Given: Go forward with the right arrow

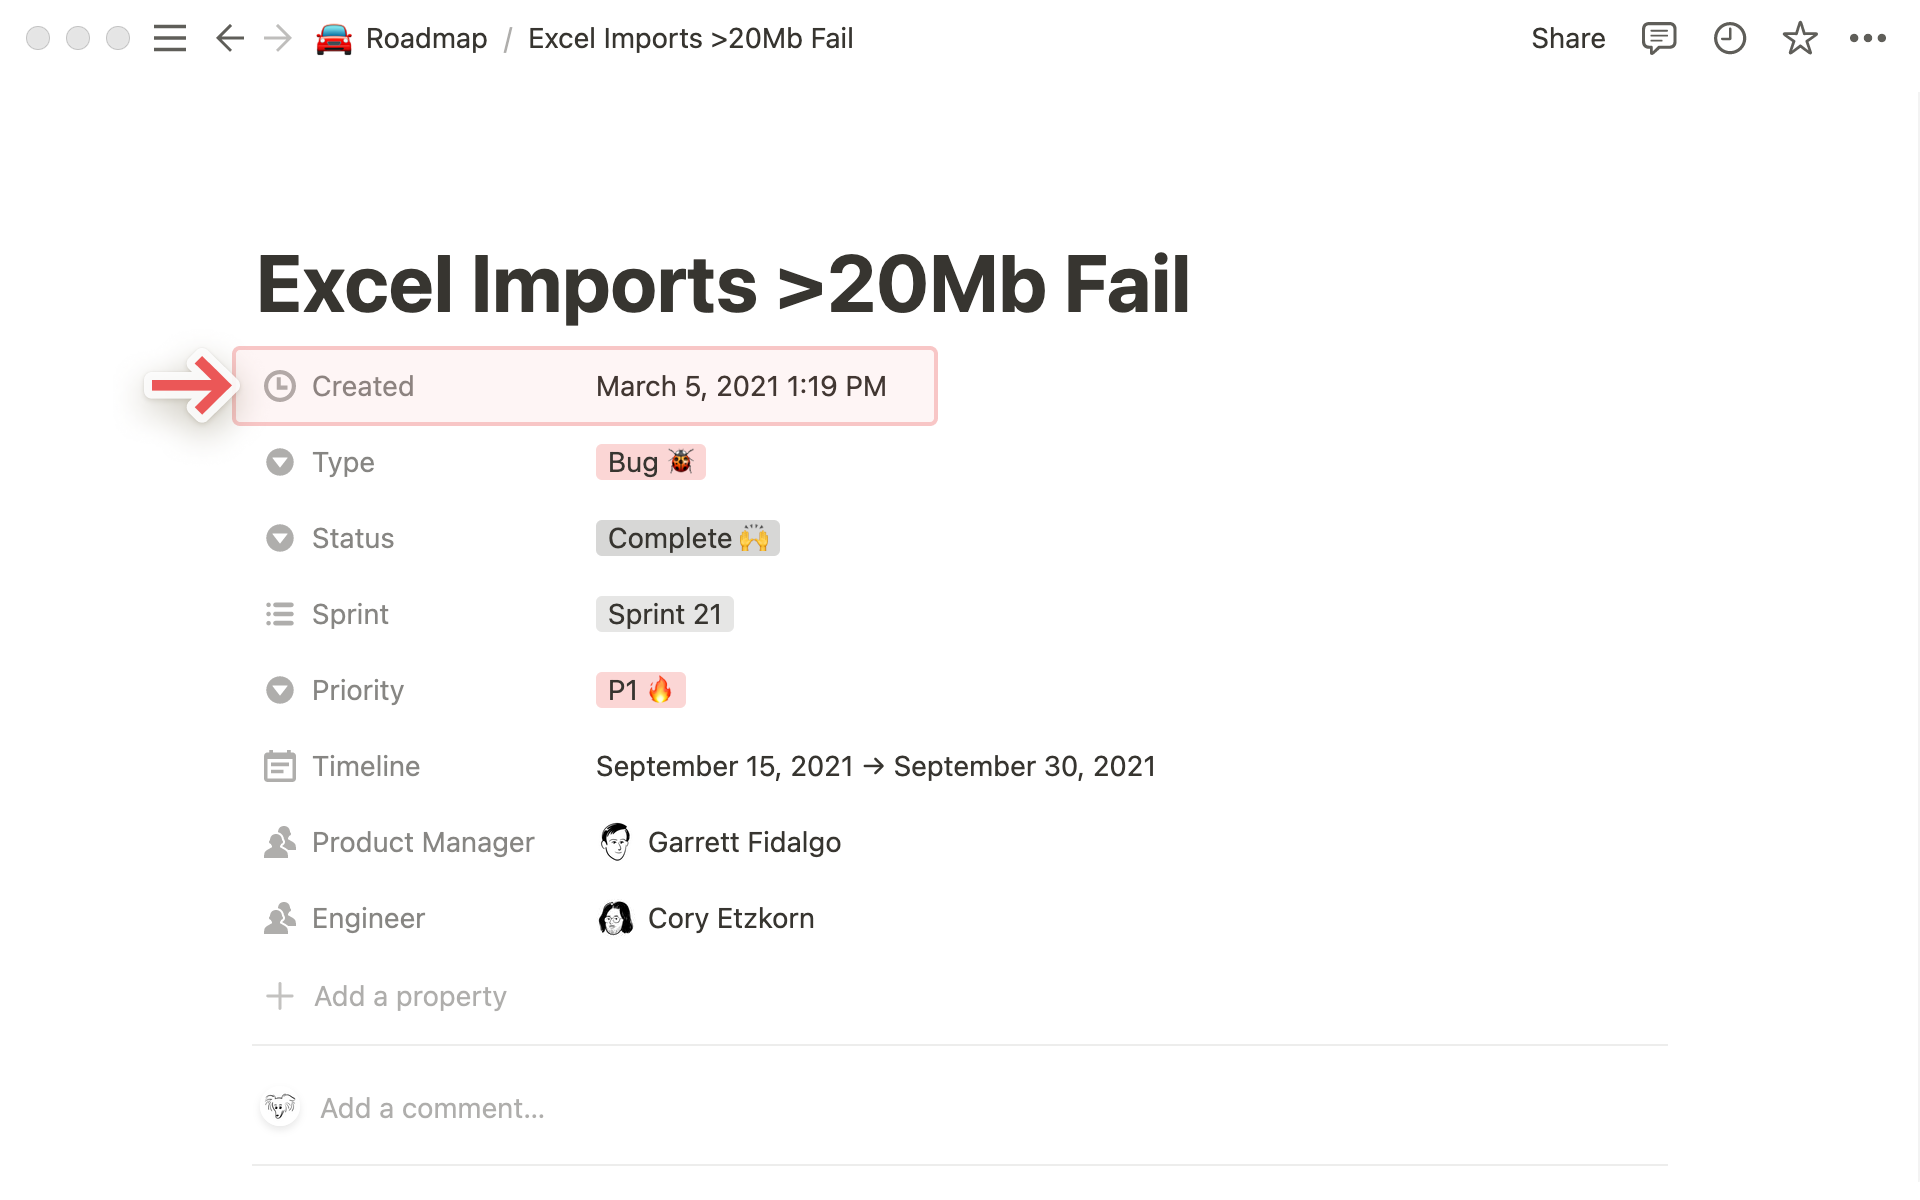Looking at the screenshot, I should point(278,39).
